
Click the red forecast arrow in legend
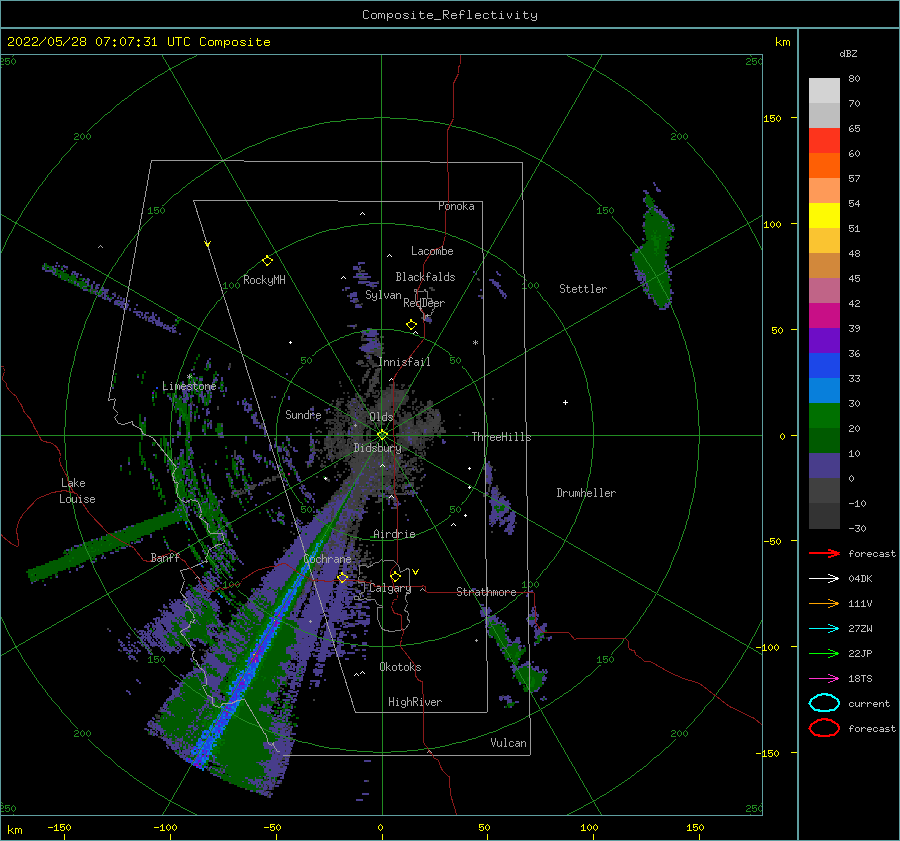pos(824,553)
